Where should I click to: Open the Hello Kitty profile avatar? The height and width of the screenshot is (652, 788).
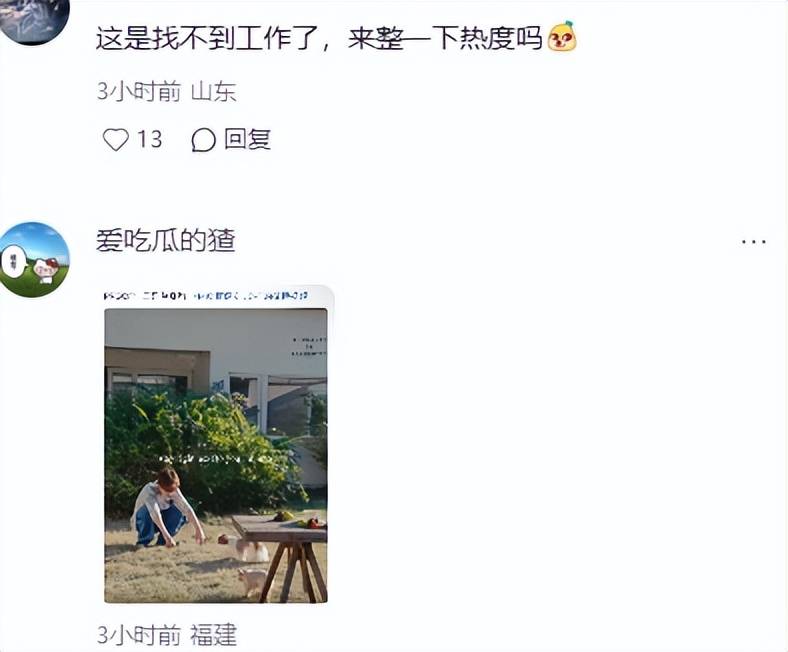tap(34, 259)
